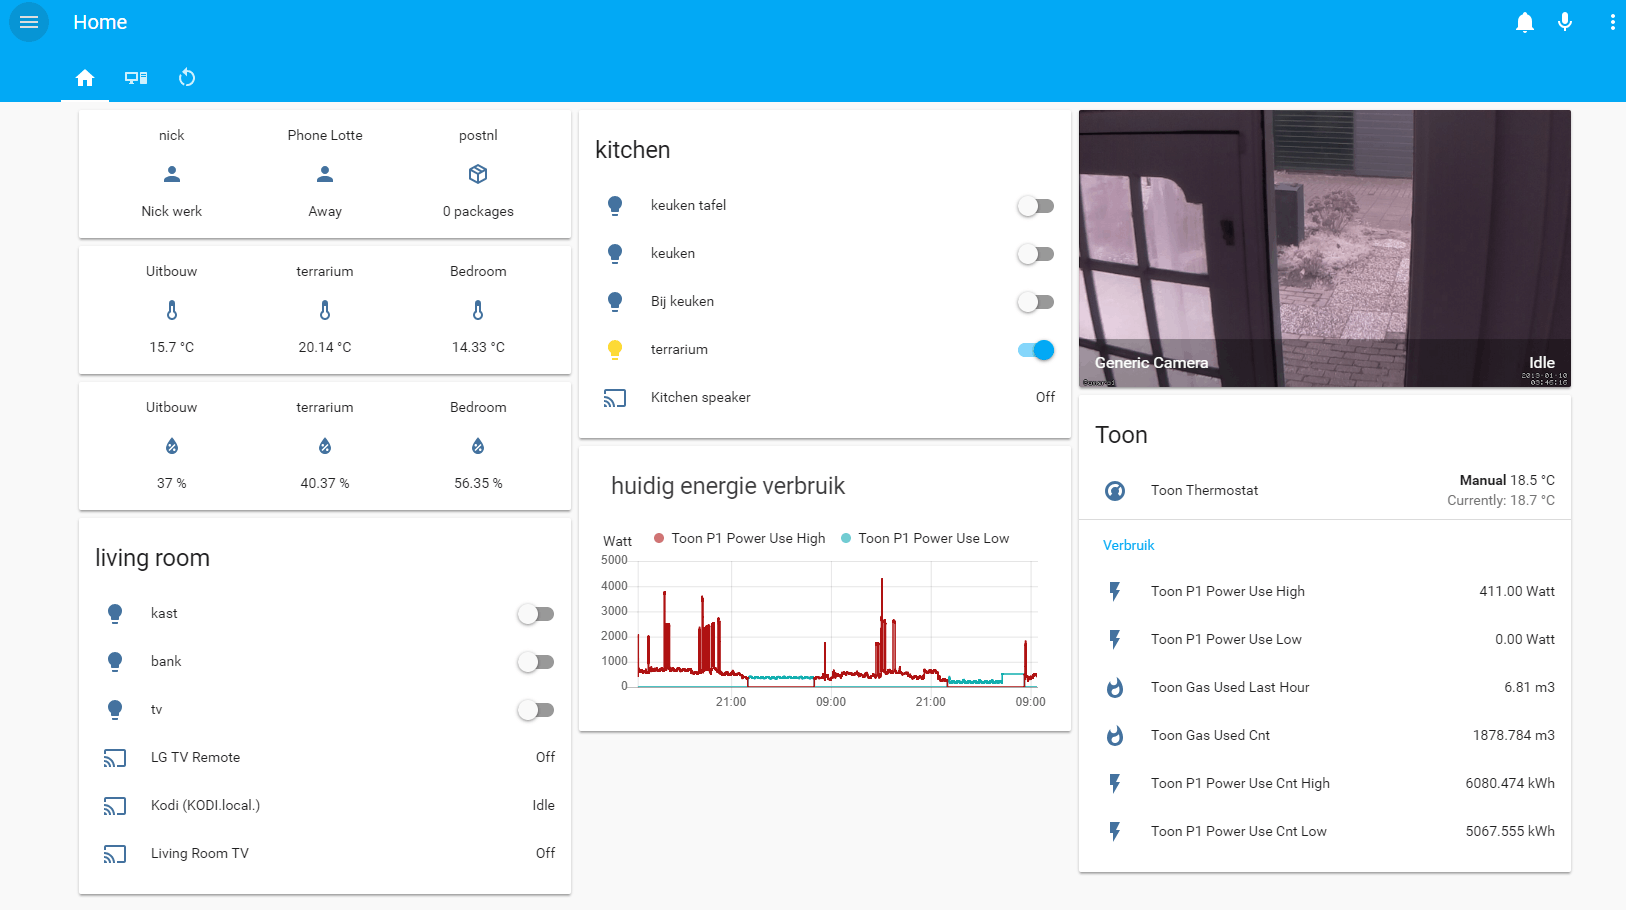
Task: Click the 6.81 m3 gas value
Action: [1529, 688]
